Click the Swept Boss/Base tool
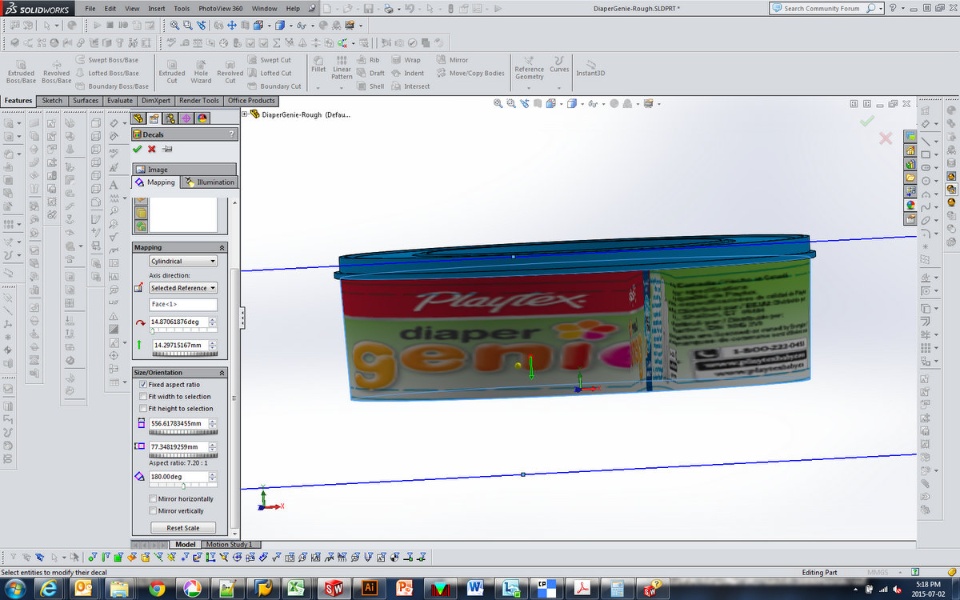 107,60
